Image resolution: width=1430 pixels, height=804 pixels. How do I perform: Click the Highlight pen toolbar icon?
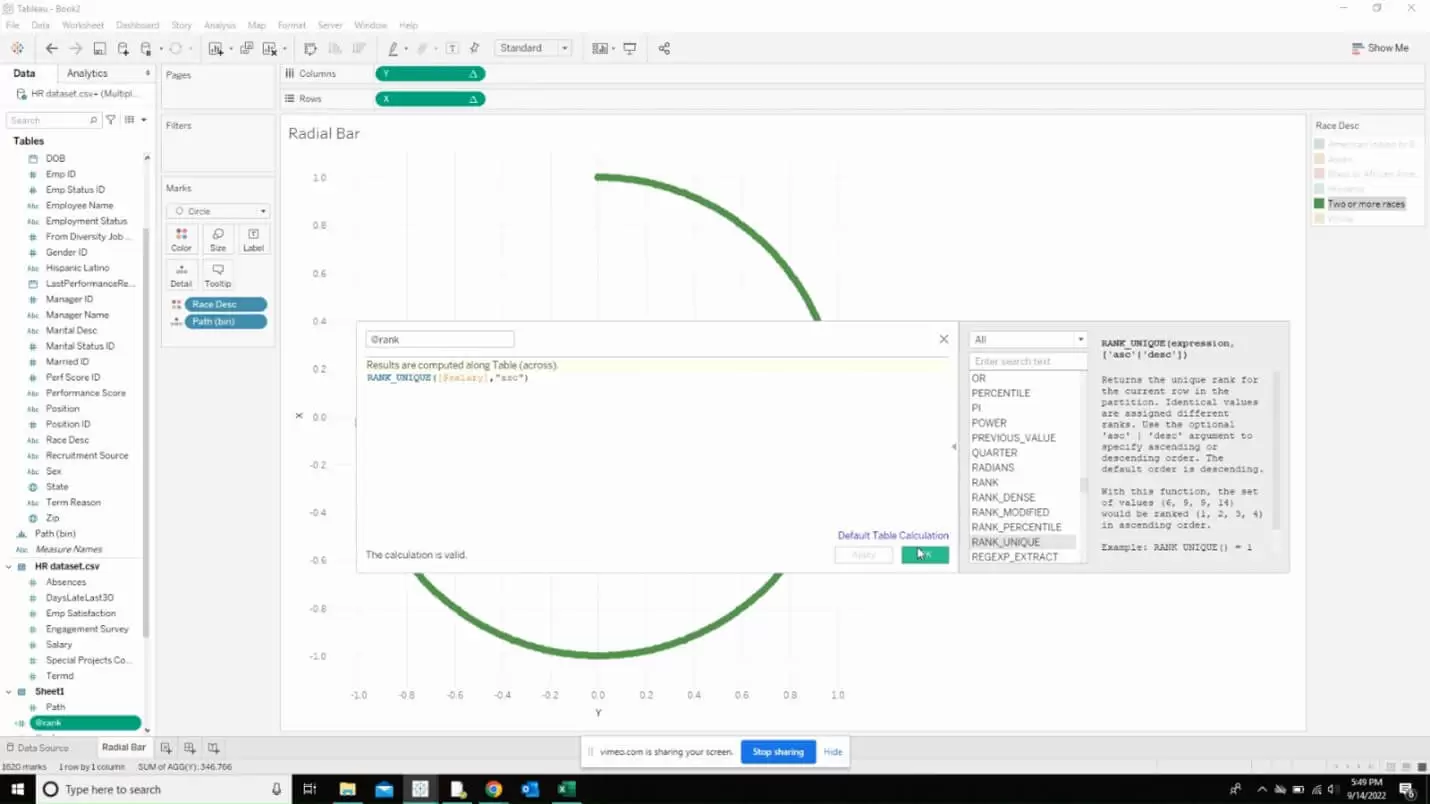(x=393, y=48)
